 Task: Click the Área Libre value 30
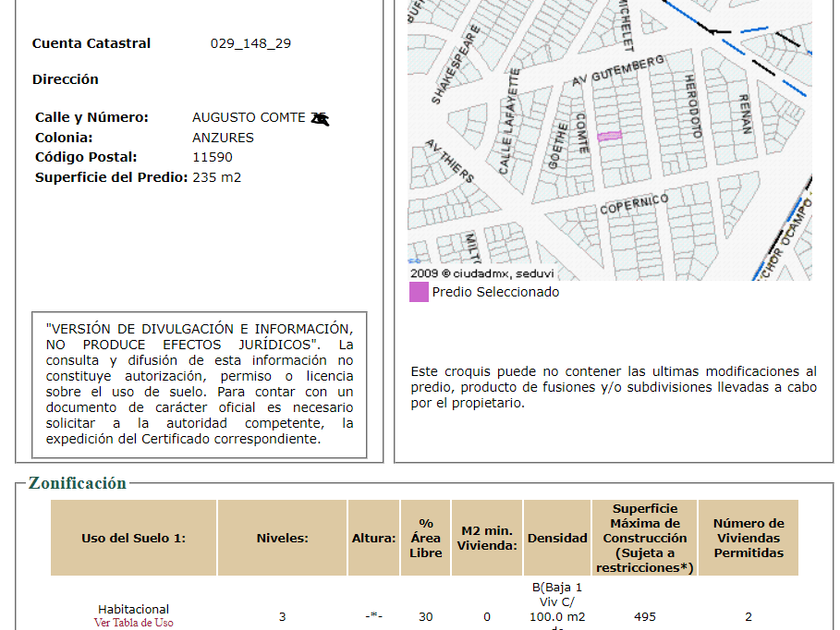tap(426, 617)
